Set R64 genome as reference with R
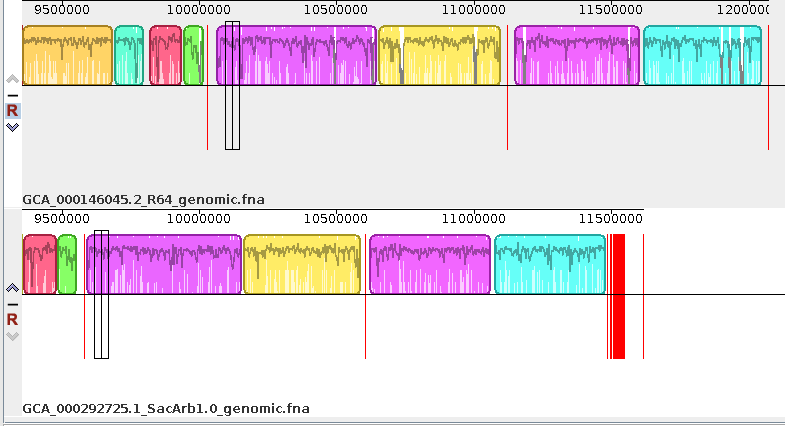This screenshot has width=785, height=426. click(12, 111)
